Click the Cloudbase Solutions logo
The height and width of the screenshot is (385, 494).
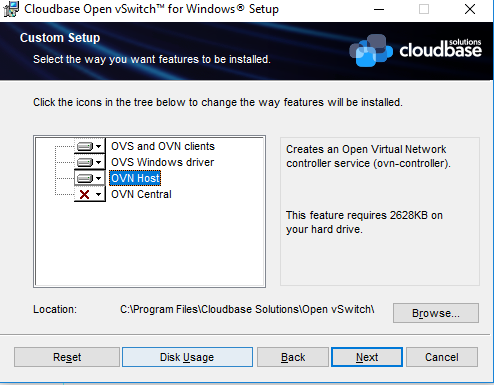[415, 50]
